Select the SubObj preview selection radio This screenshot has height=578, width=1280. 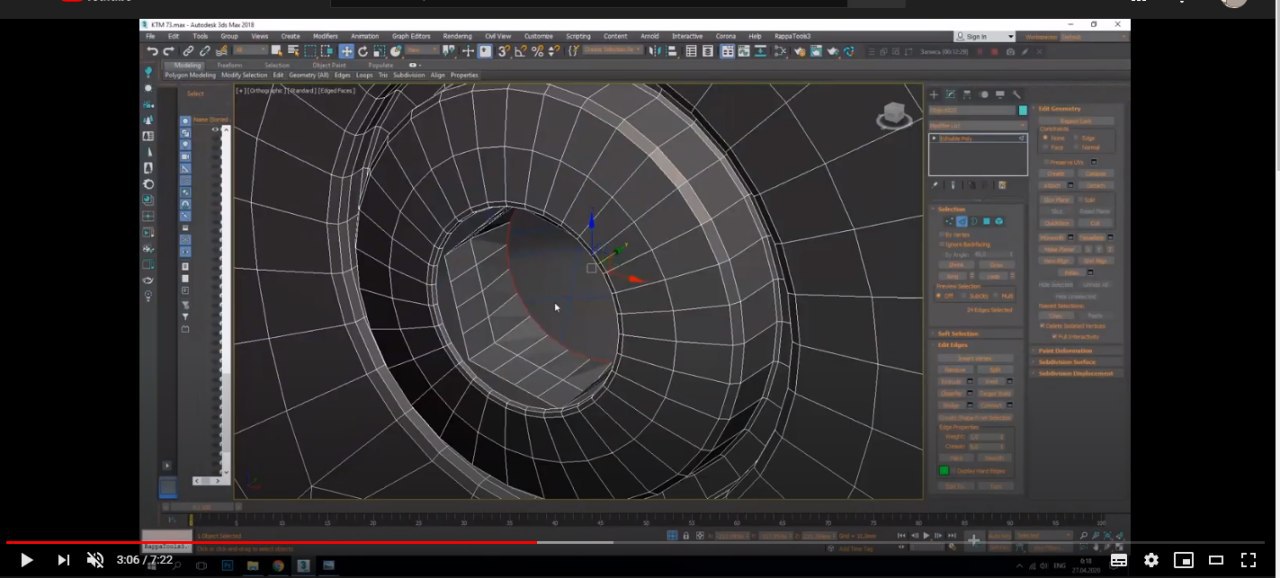coord(964,295)
